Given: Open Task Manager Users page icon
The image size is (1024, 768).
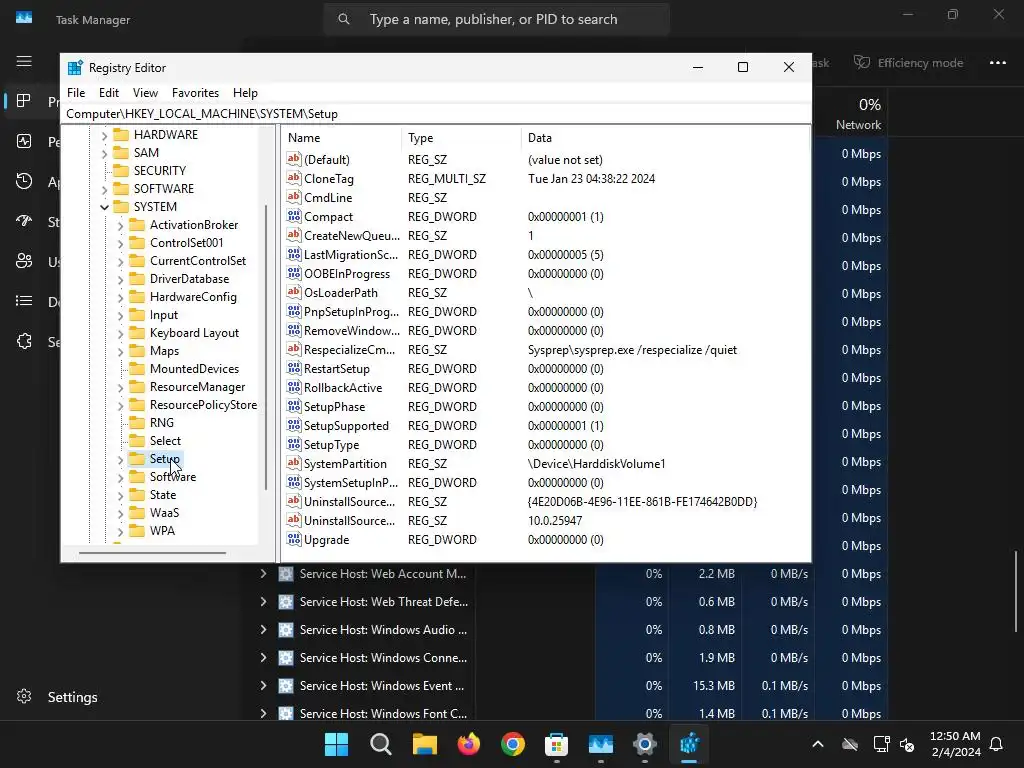Looking at the screenshot, I should point(24,261).
